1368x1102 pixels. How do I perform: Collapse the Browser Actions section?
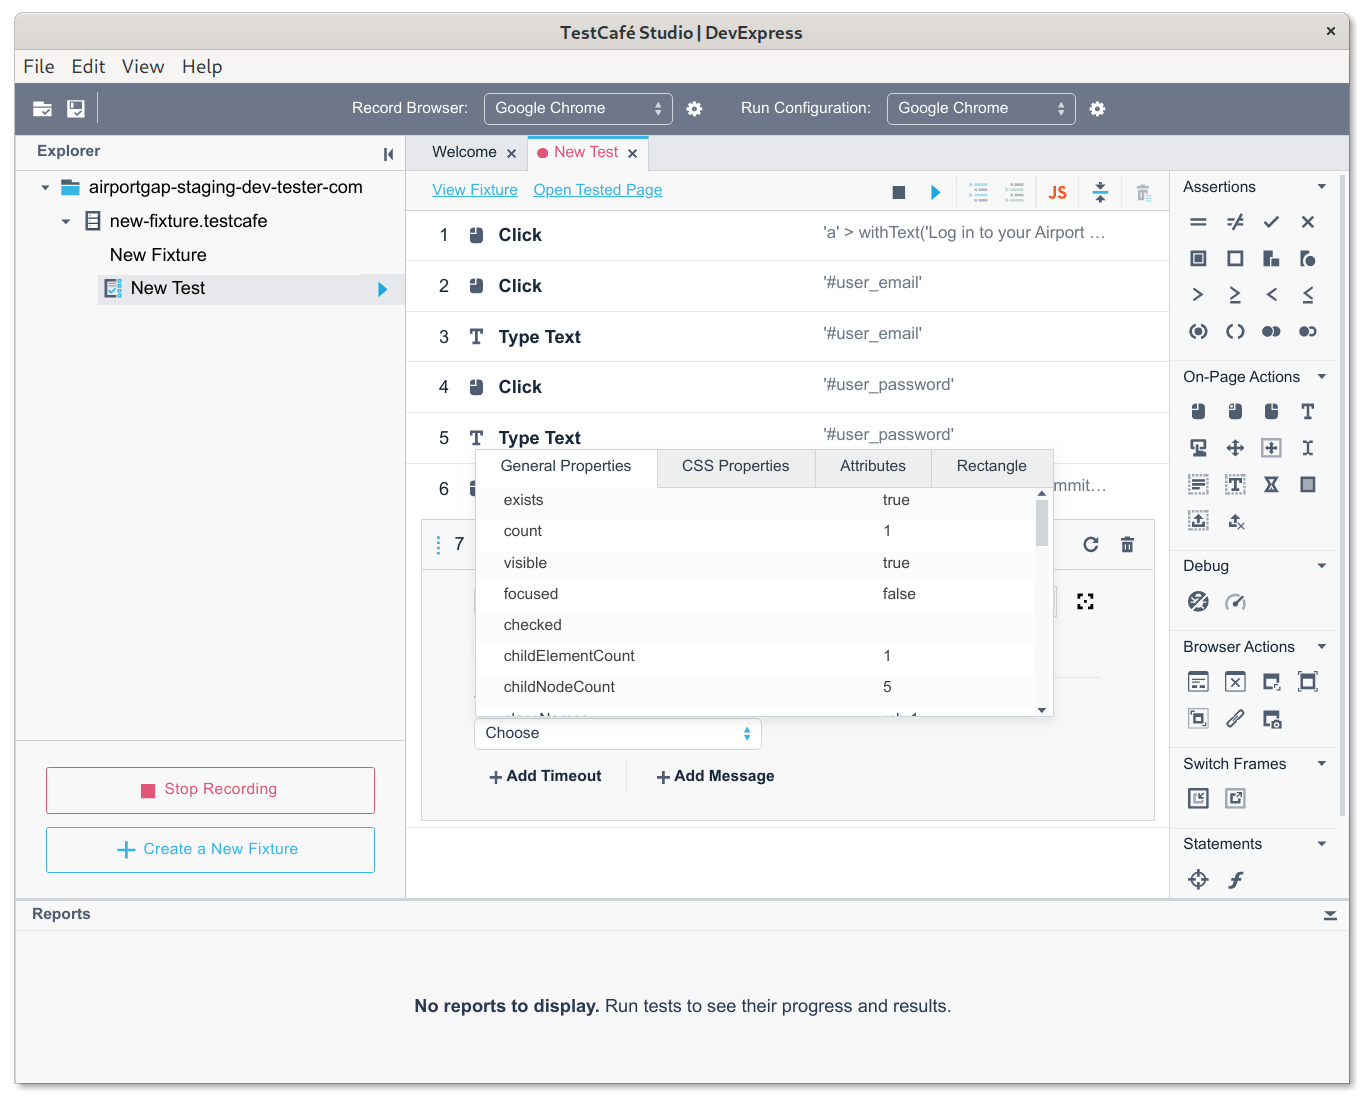click(1322, 647)
